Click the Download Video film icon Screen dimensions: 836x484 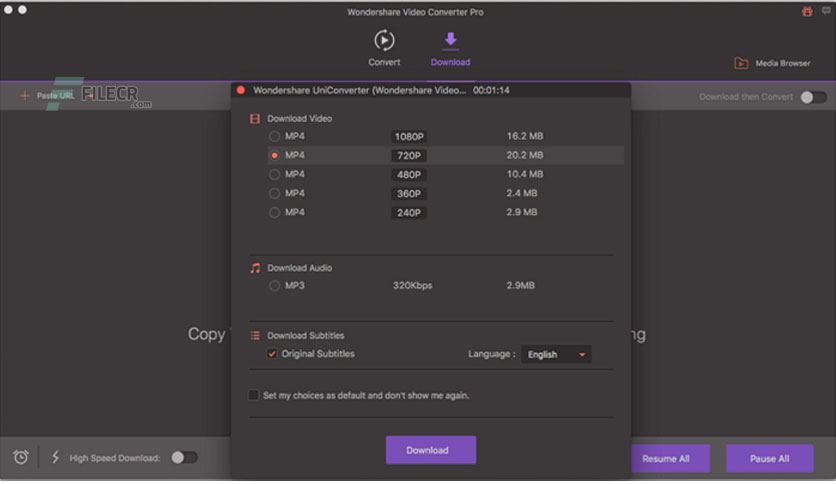(x=255, y=119)
